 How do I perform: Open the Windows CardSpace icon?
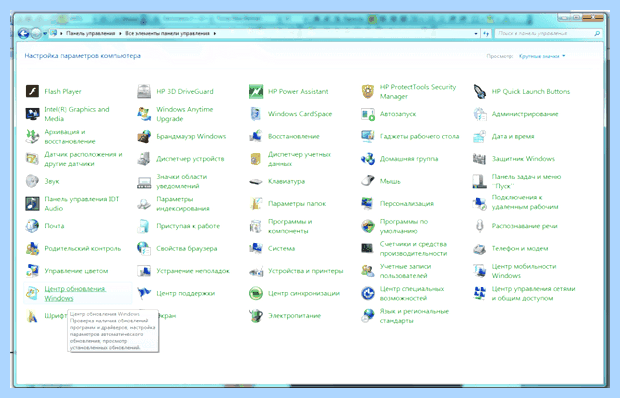[256, 114]
